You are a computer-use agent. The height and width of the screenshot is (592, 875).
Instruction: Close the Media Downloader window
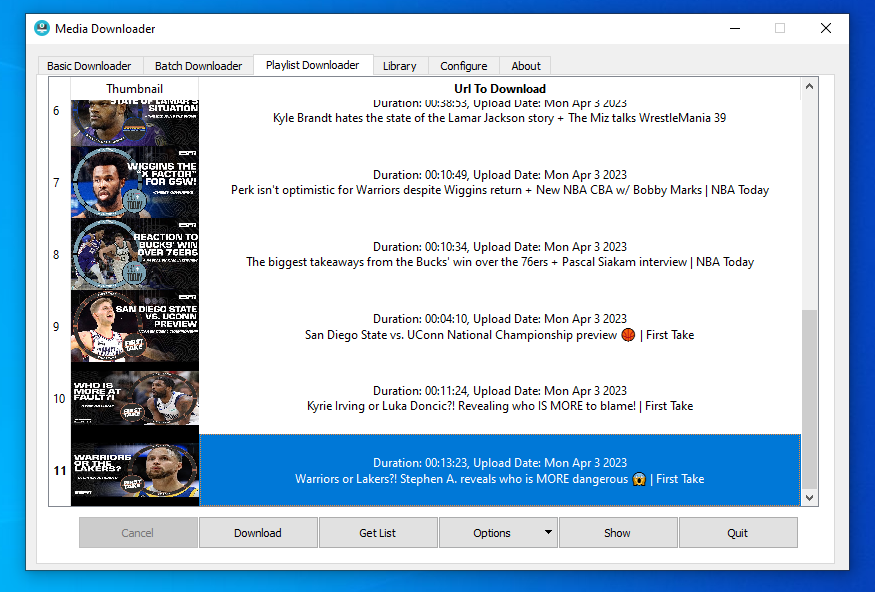click(826, 28)
